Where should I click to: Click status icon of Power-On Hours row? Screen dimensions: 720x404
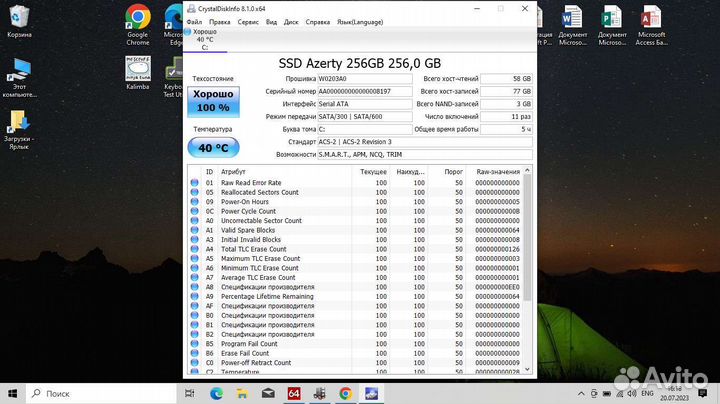pyautogui.click(x=195, y=202)
